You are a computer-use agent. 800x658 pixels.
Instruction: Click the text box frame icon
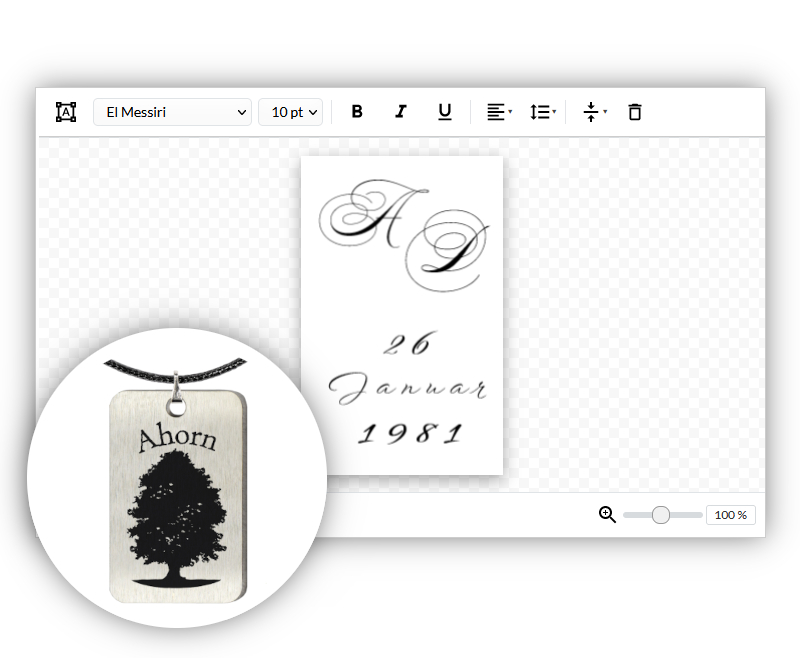66,112
